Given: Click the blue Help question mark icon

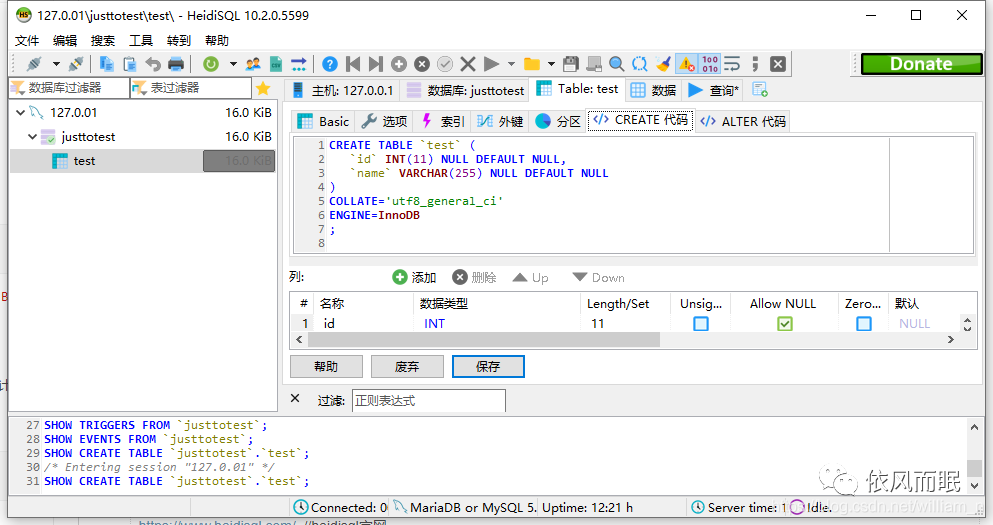Looking at the screenshot, I should pos(330,64).
